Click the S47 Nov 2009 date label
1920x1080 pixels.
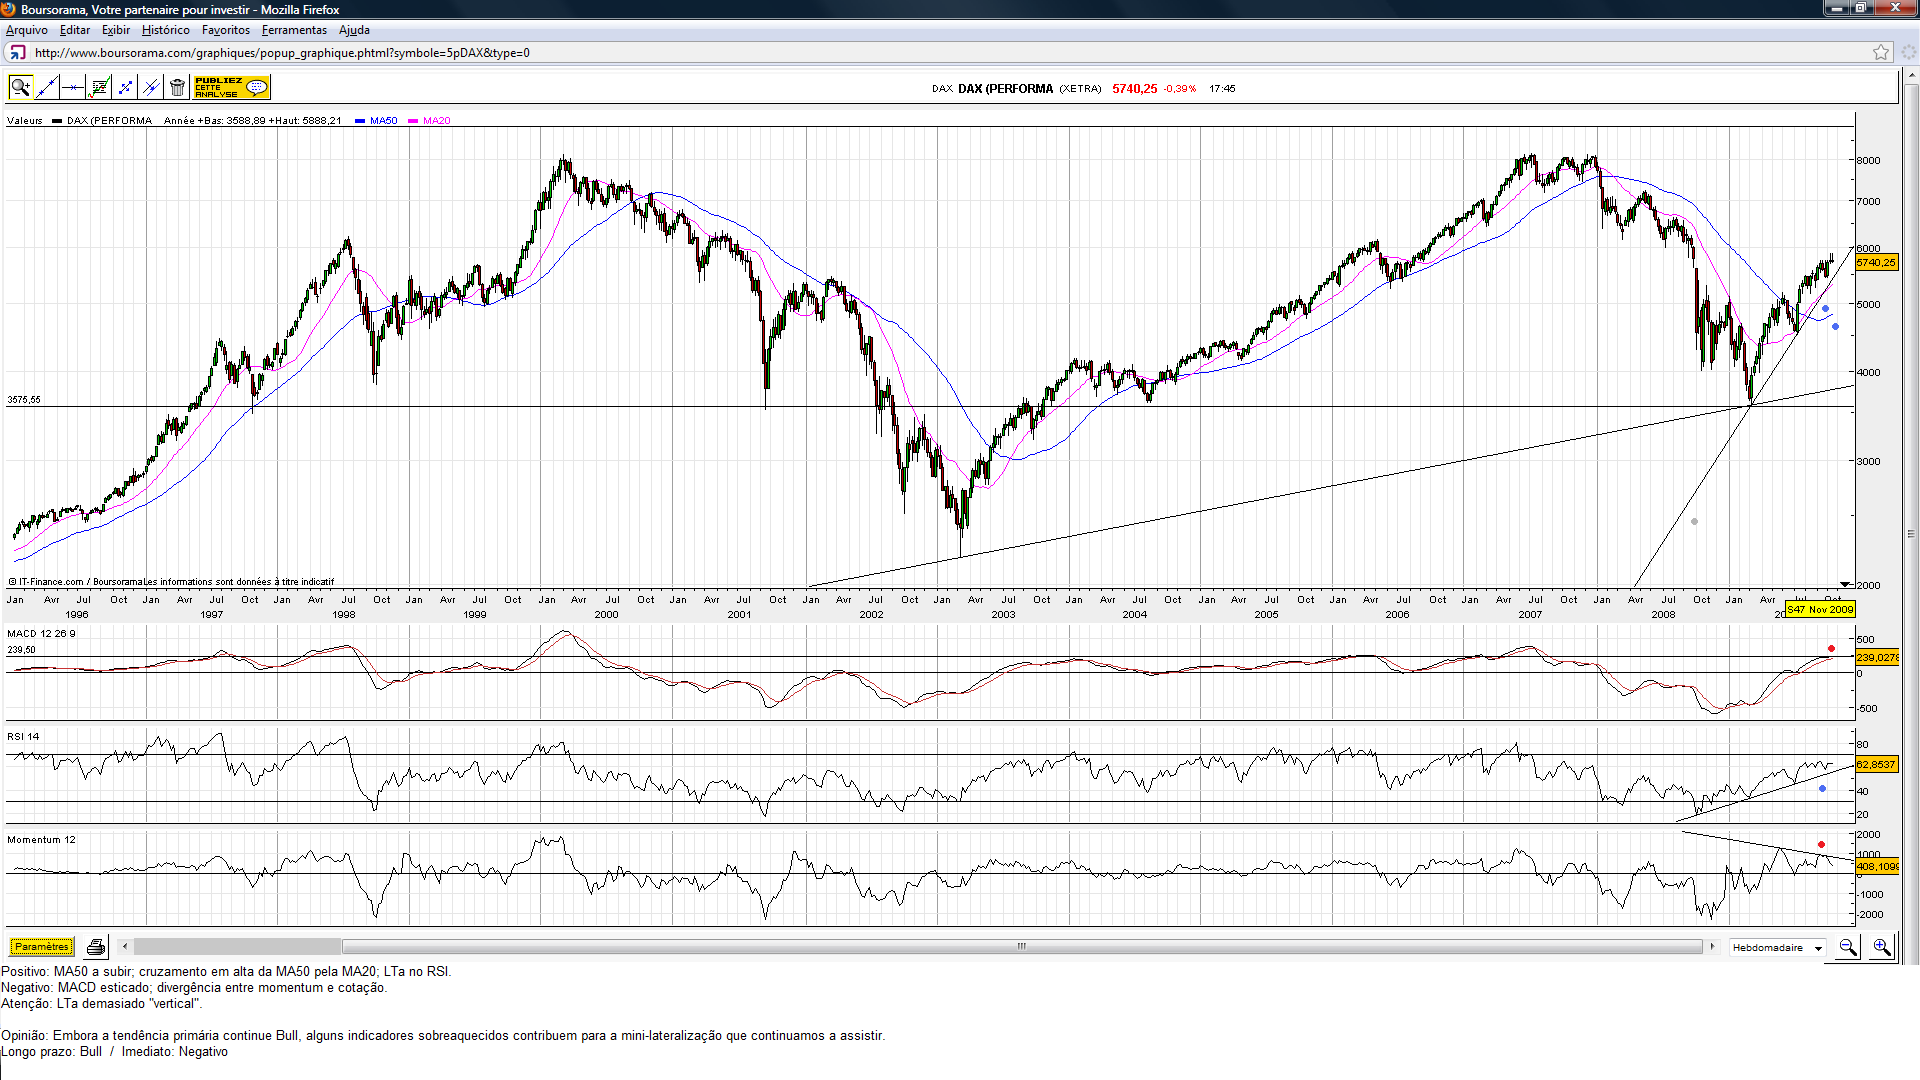click(1820, 610)
